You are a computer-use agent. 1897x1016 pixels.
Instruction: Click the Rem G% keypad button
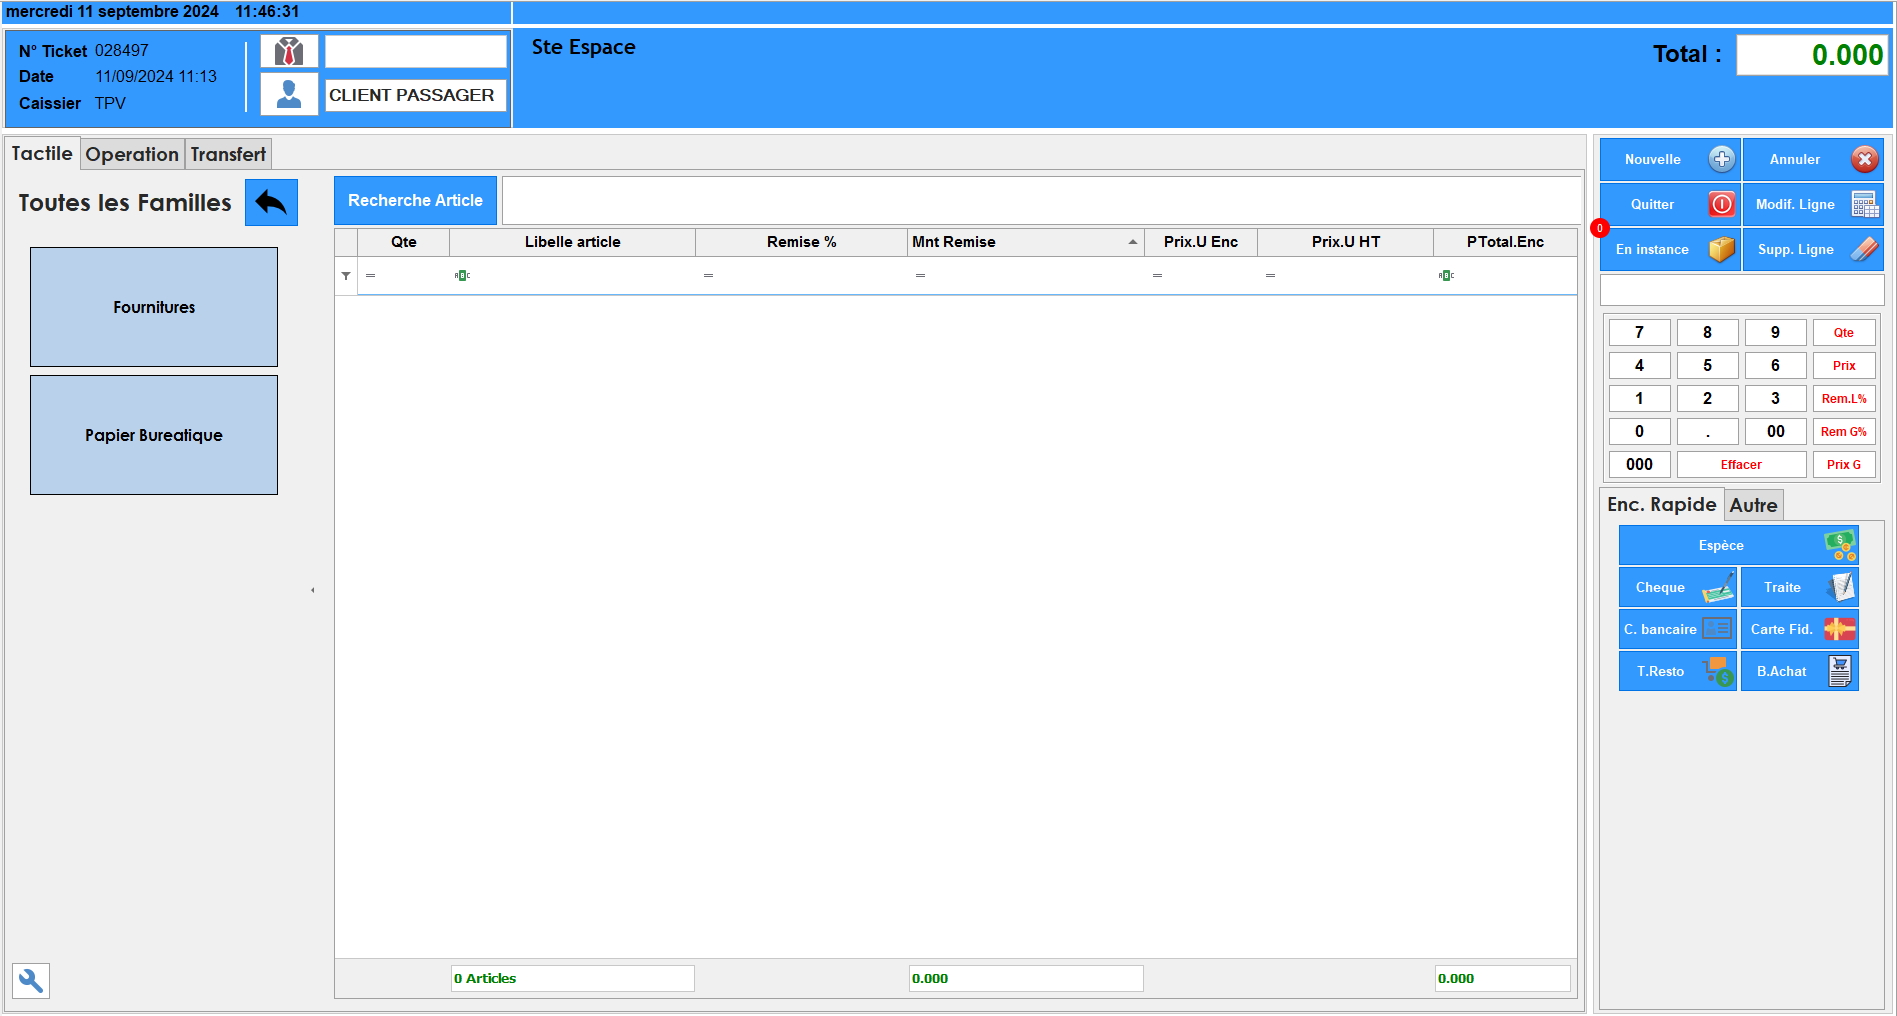[1844, 432]
